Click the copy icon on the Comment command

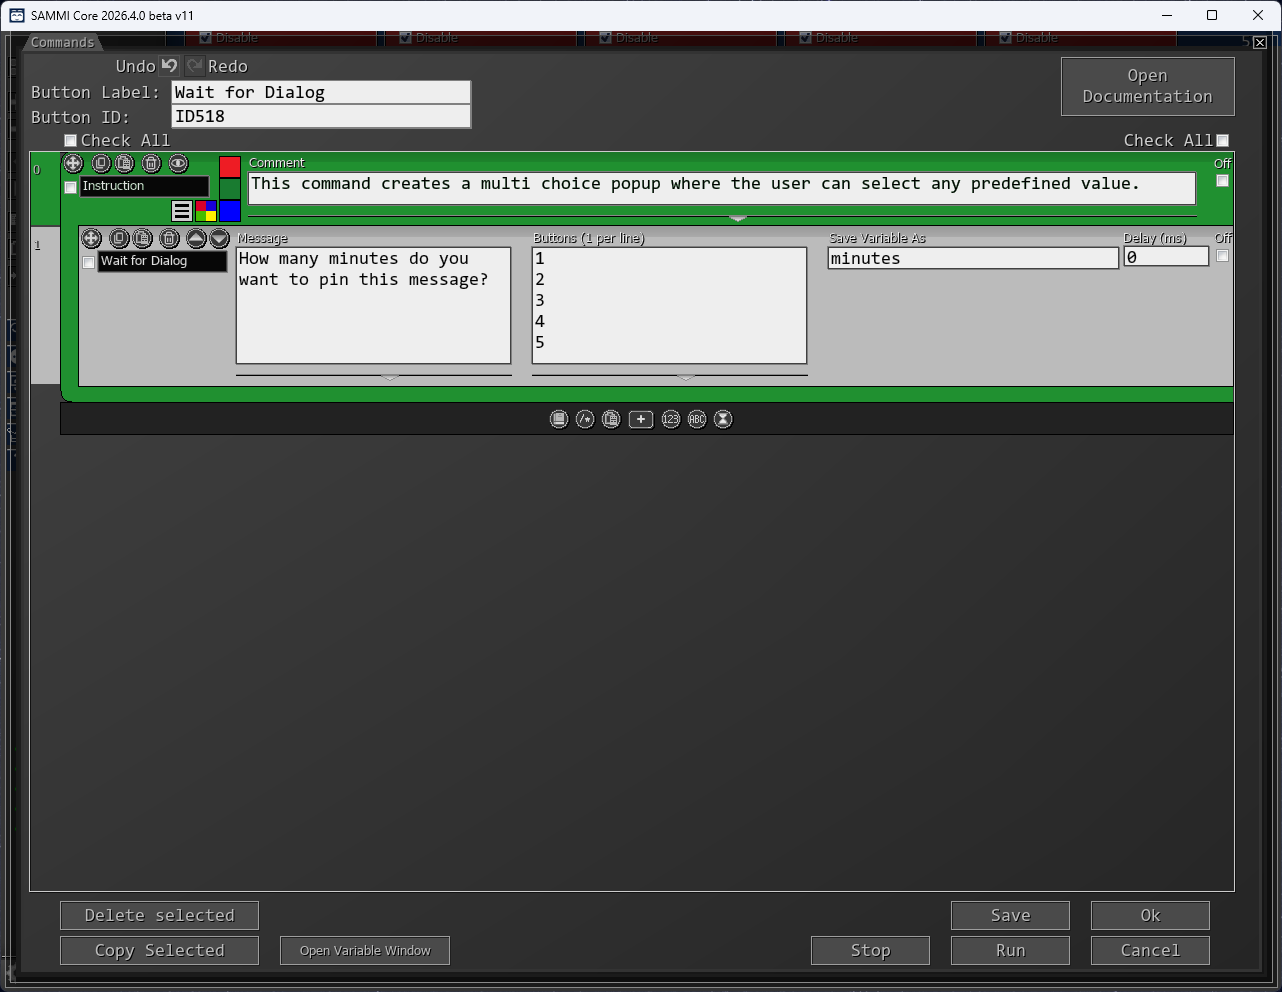point(101,163)
